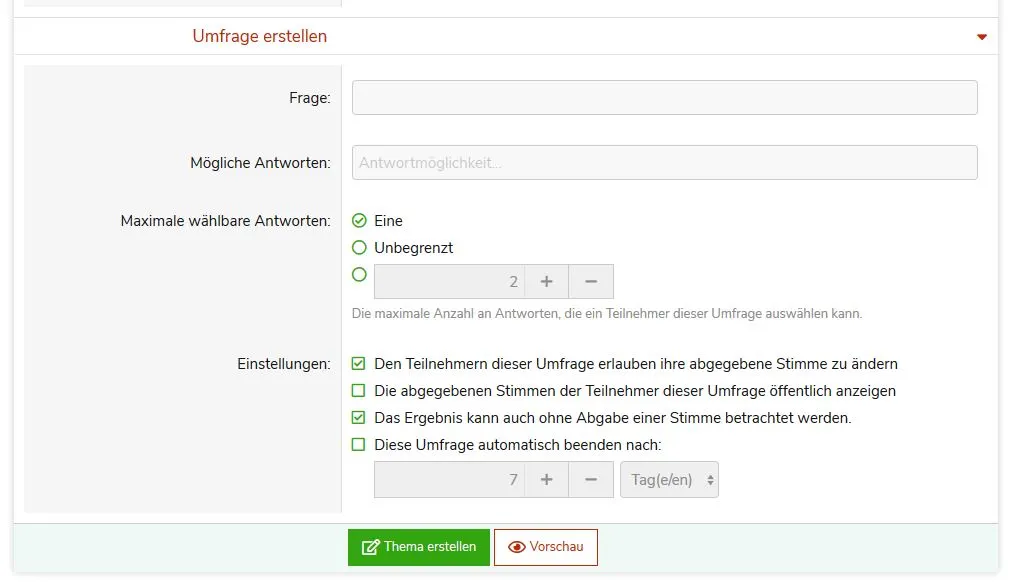
Task: Click the poll duration number field
Action: click(448, 480)
